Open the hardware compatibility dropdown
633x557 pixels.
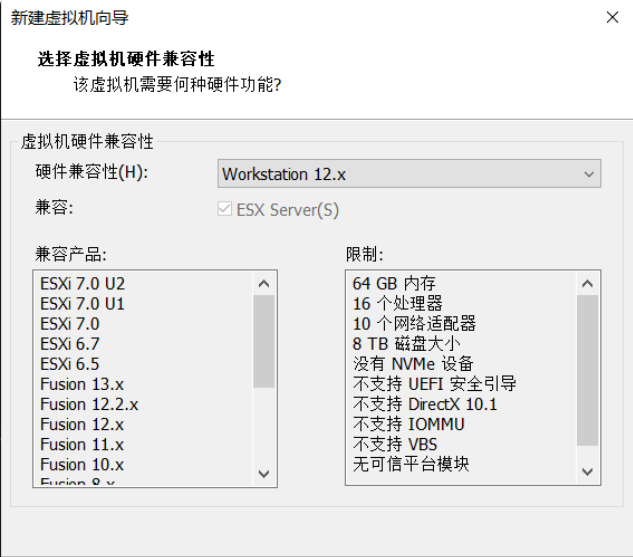coord(409,174)
